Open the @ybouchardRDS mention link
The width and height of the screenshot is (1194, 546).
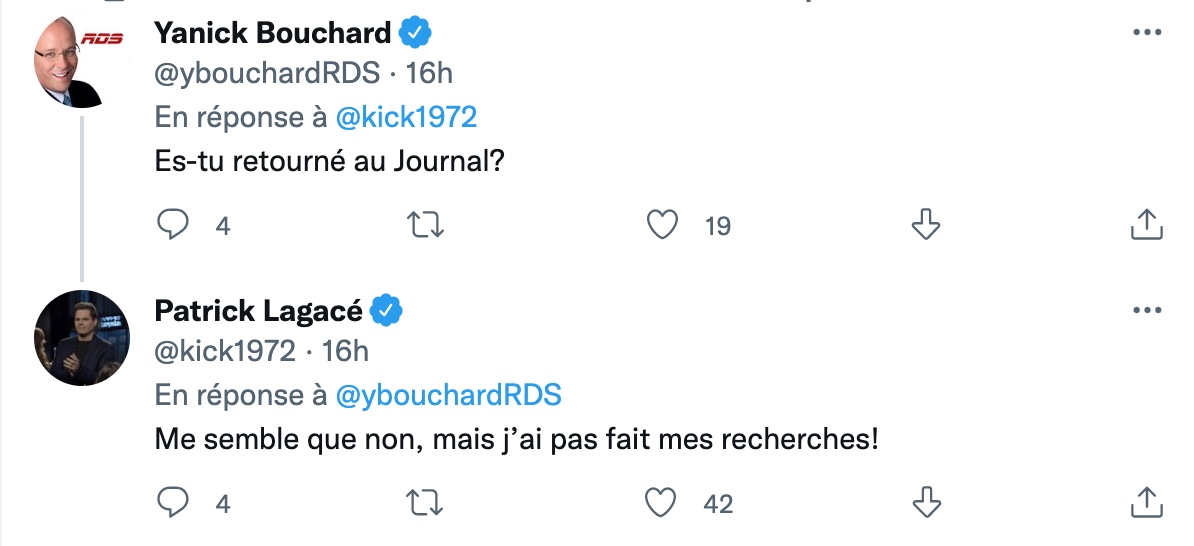(x=448, y=394)
